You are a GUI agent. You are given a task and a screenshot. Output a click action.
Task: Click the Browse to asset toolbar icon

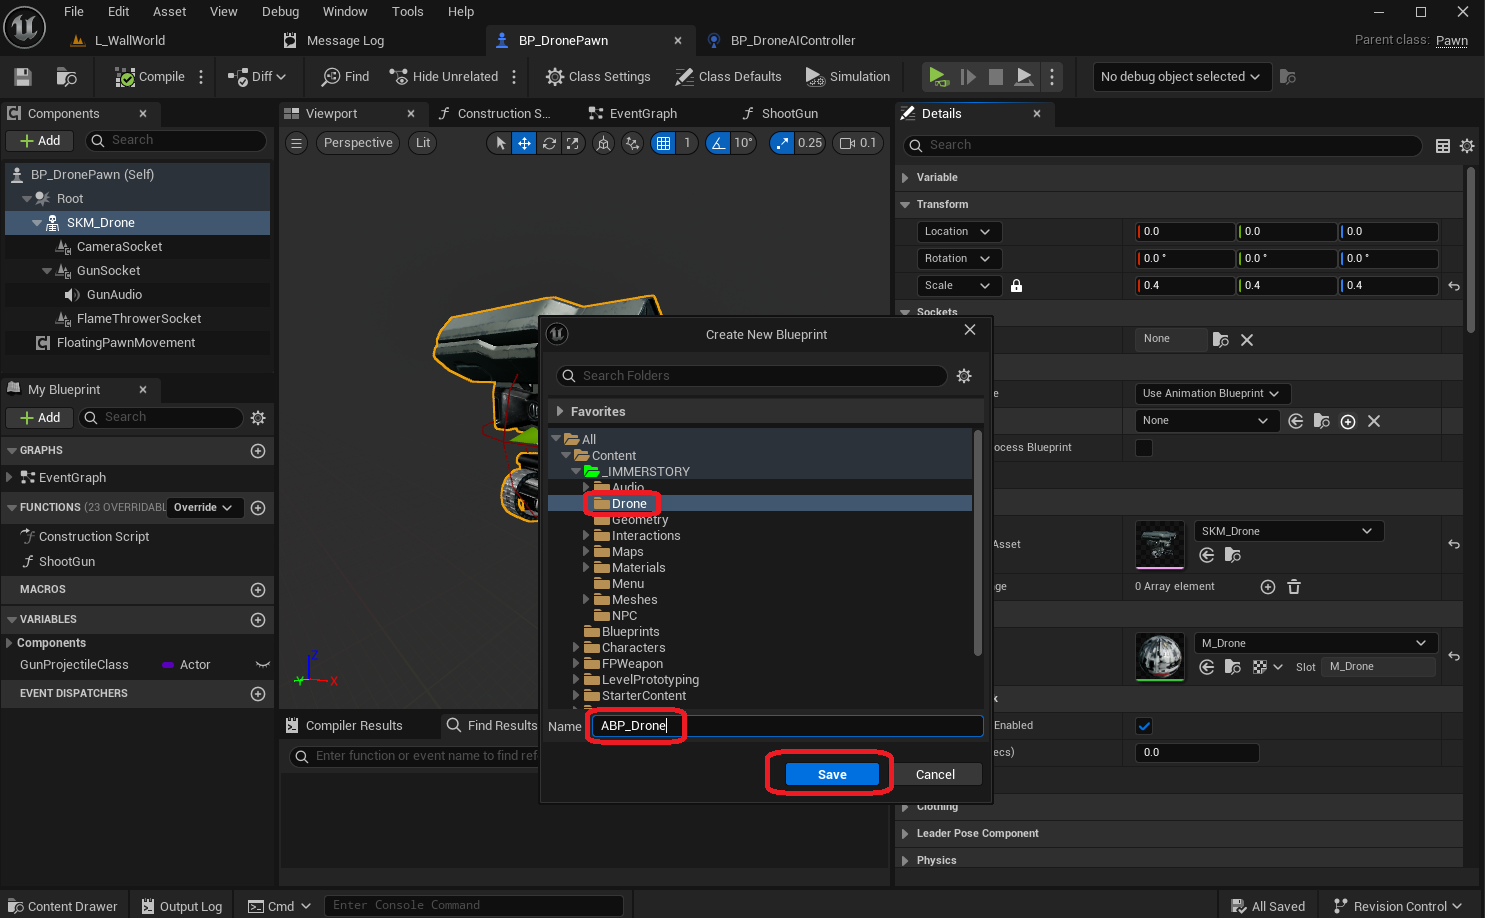tap(67, 77)
